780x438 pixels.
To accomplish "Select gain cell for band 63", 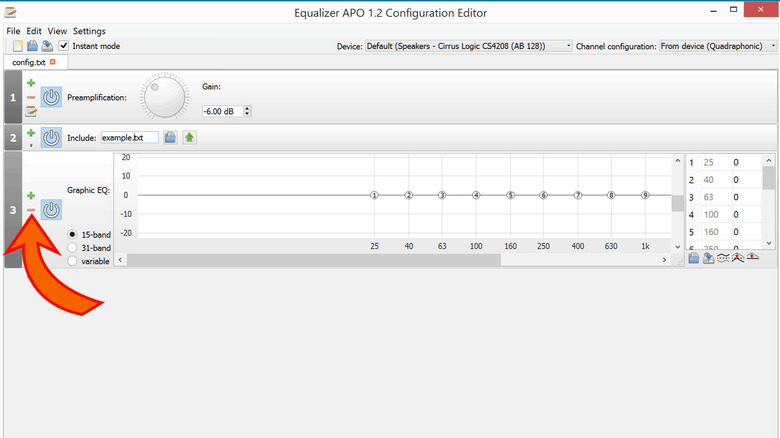I will pos(746,197).
